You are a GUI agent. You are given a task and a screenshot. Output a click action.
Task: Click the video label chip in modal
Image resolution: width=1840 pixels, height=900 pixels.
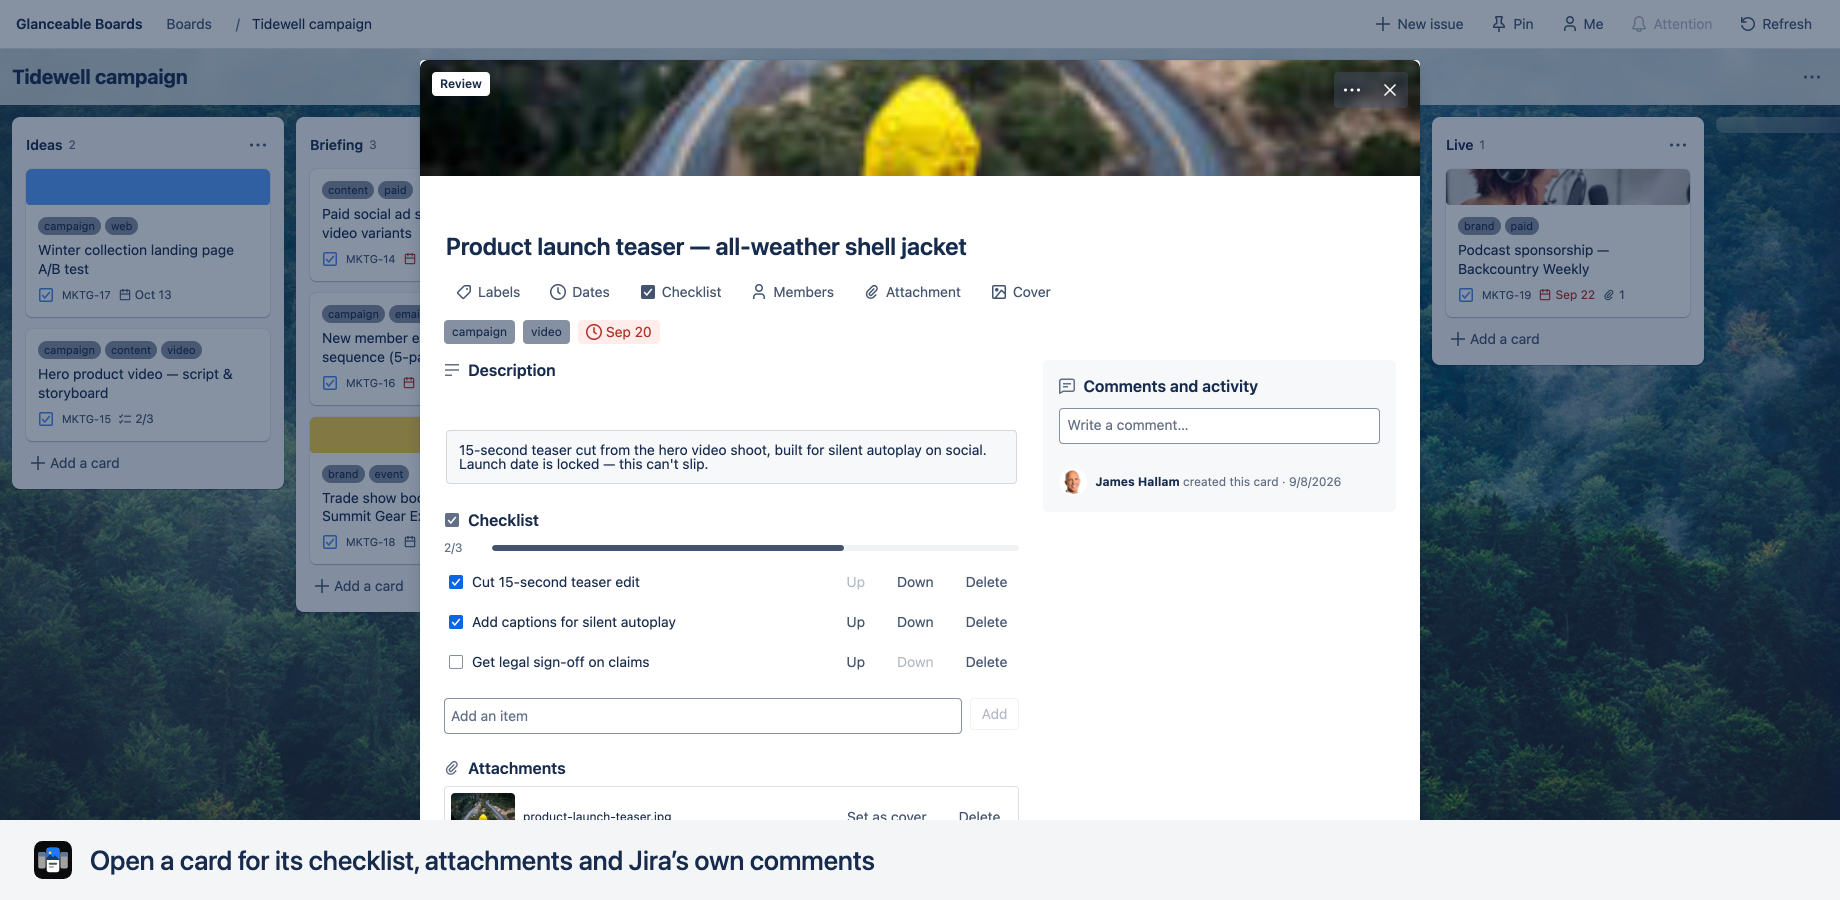tap(546, 332)
